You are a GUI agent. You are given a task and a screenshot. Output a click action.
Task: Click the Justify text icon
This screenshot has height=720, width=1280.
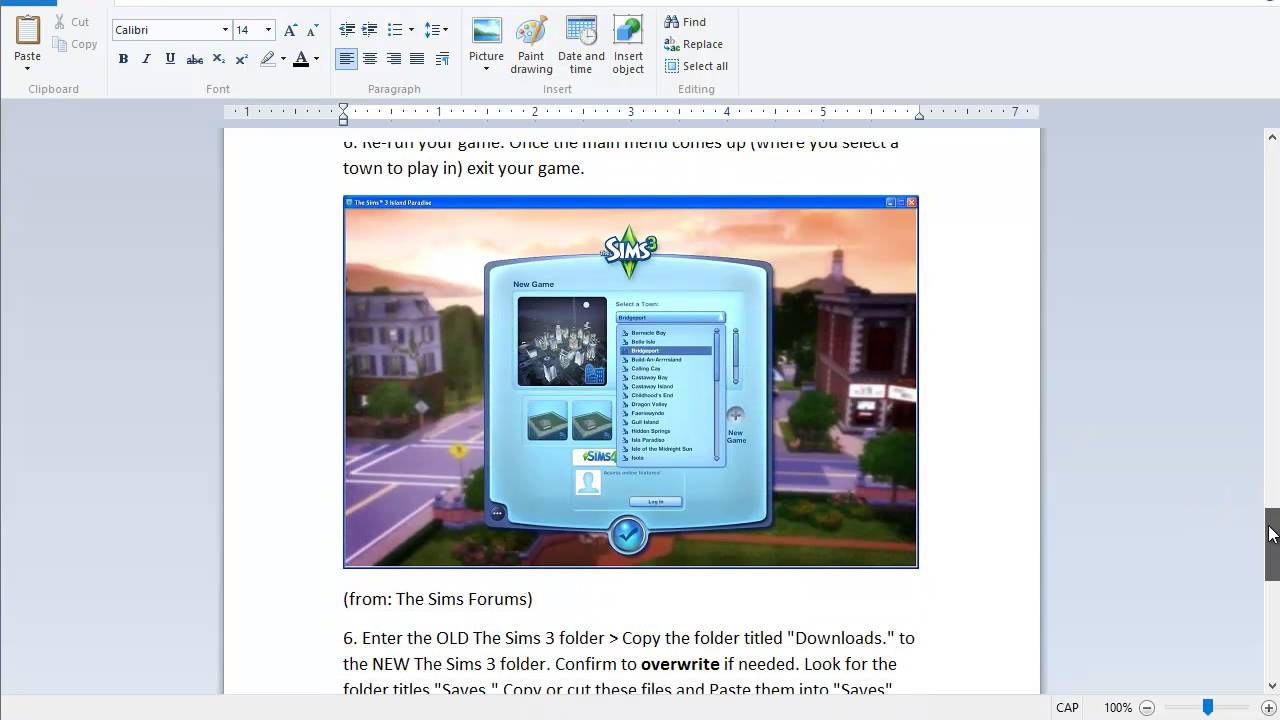coord(417,59)
